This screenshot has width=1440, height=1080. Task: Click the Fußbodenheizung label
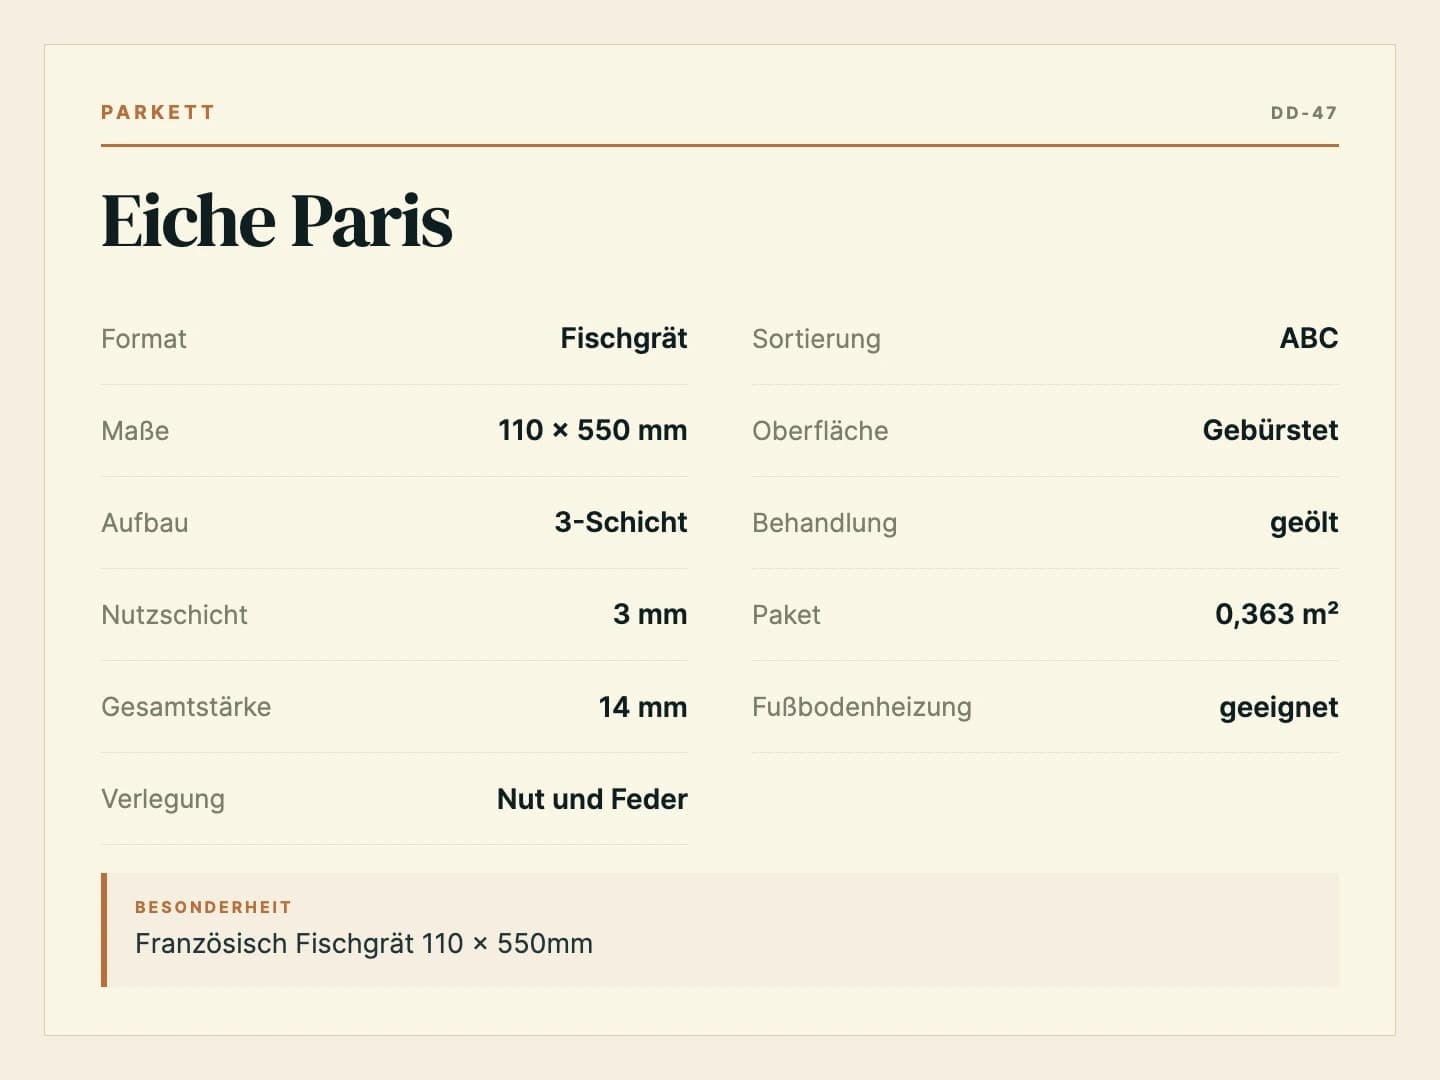tap(862, 707)
